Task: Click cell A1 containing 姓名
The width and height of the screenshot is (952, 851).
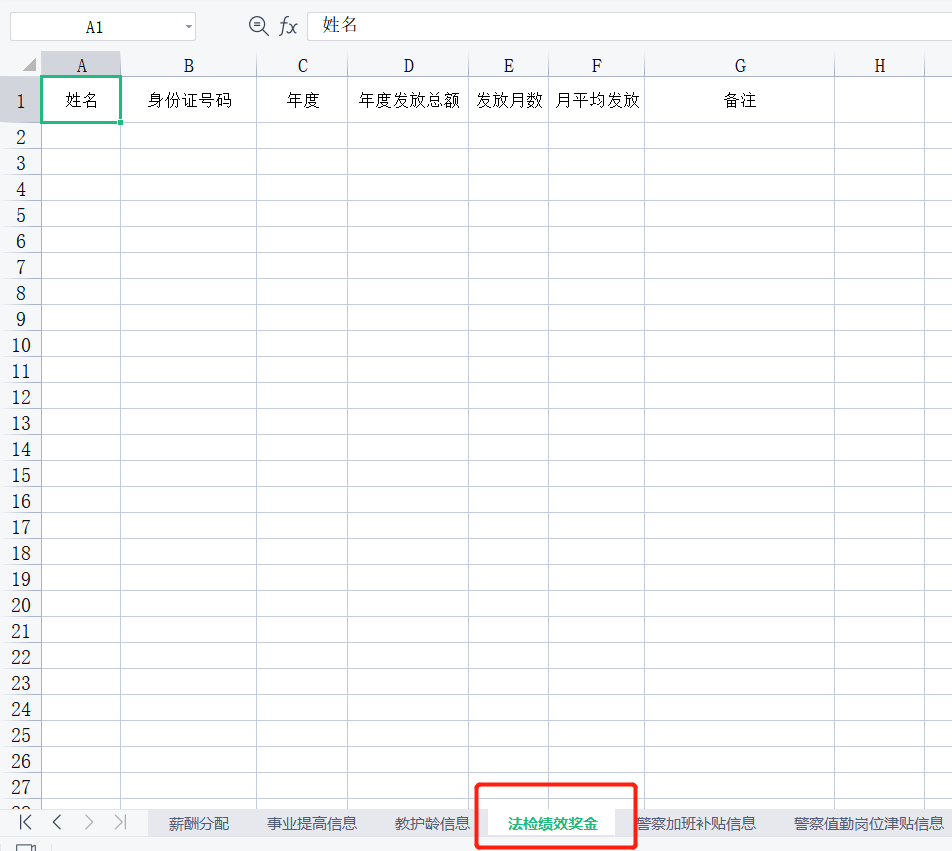Action: click(81, 100)
